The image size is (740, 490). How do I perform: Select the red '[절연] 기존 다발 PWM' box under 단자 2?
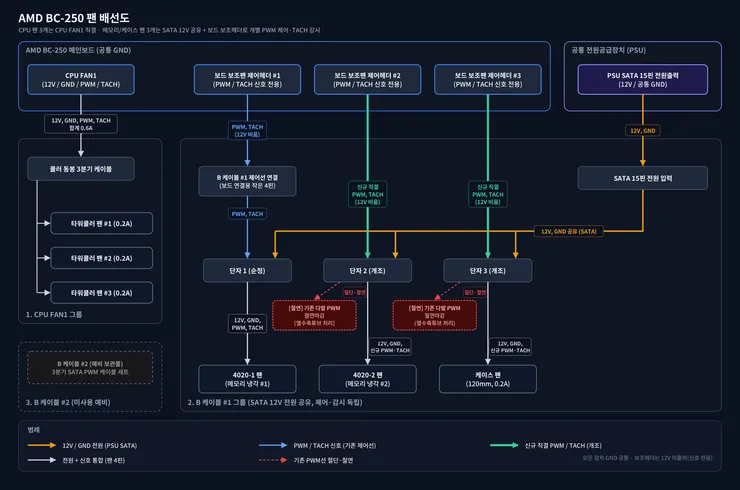314,315
